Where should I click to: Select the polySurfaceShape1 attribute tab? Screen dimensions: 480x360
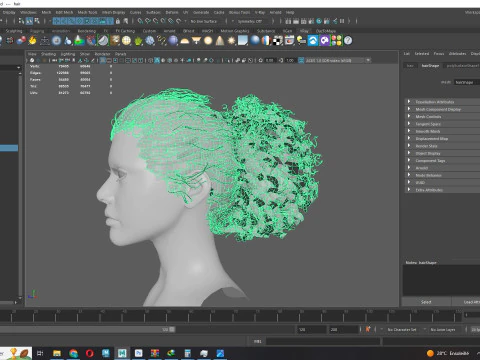coord(463,66)
